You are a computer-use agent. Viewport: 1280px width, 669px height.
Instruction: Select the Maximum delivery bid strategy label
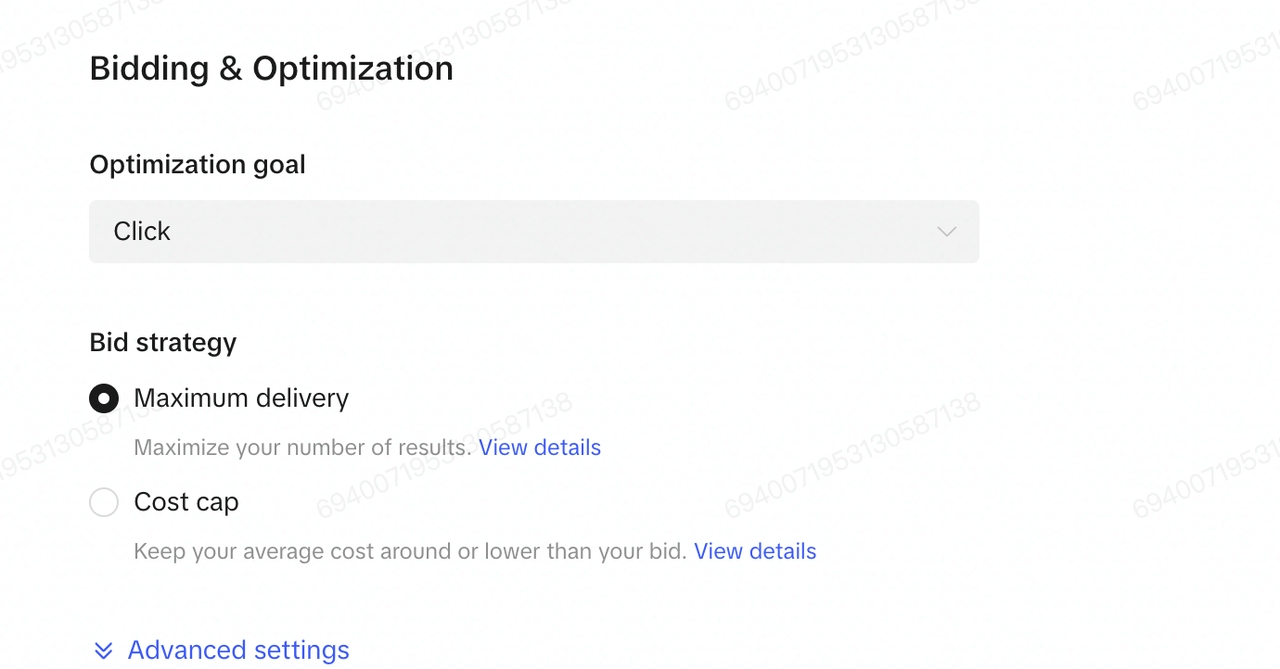tap(241, 398)
